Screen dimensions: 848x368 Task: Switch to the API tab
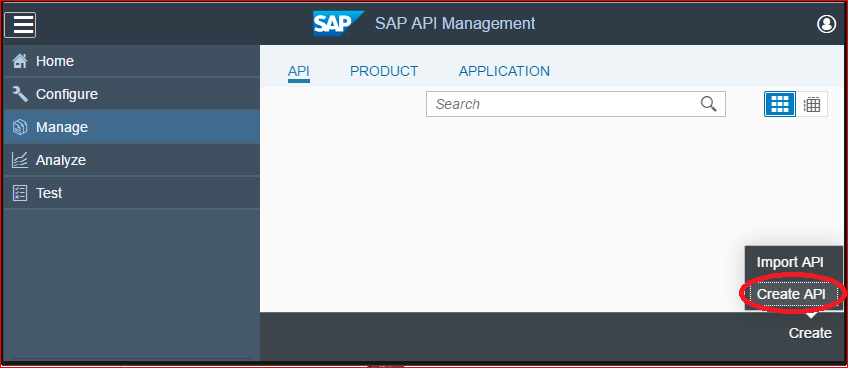click(299, 71)
